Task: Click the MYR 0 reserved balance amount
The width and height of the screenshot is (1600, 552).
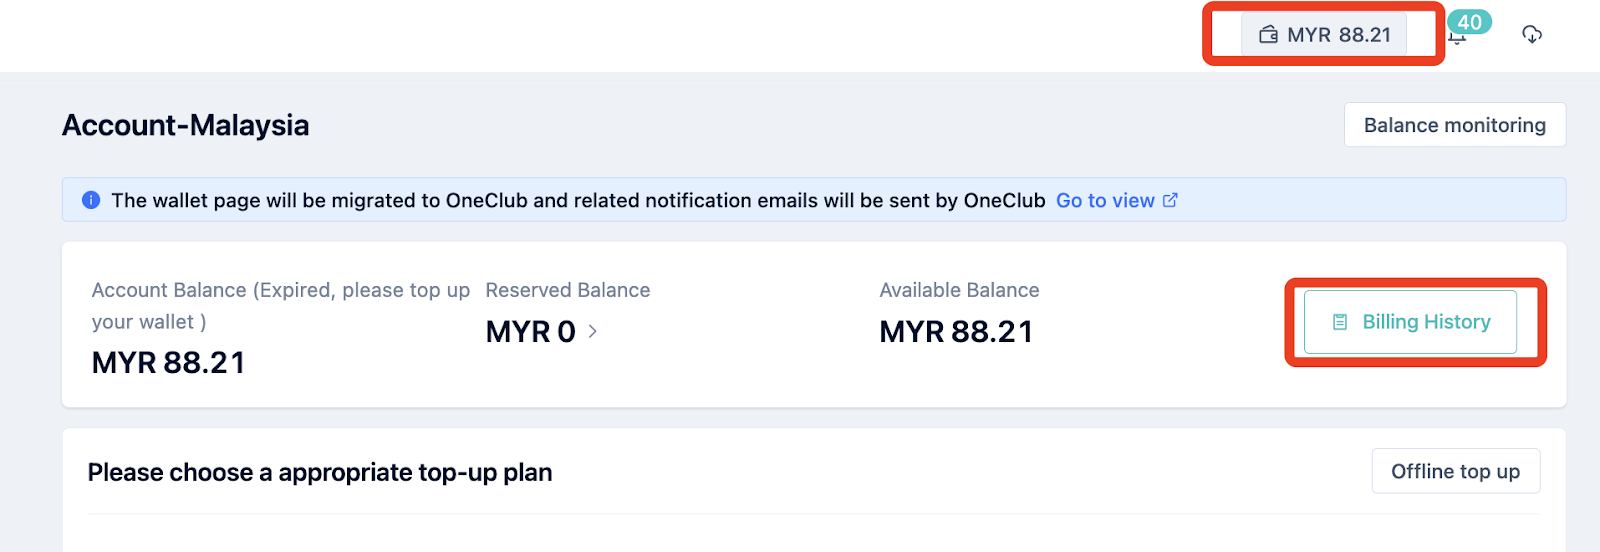Action: (530, 331)
